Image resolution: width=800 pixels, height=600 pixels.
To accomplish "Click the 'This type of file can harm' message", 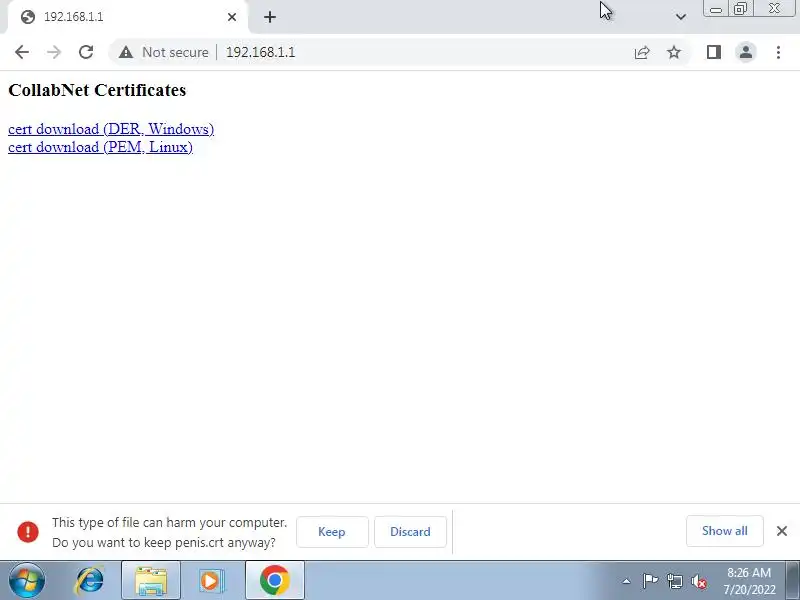I will click(x=169, y=532).
